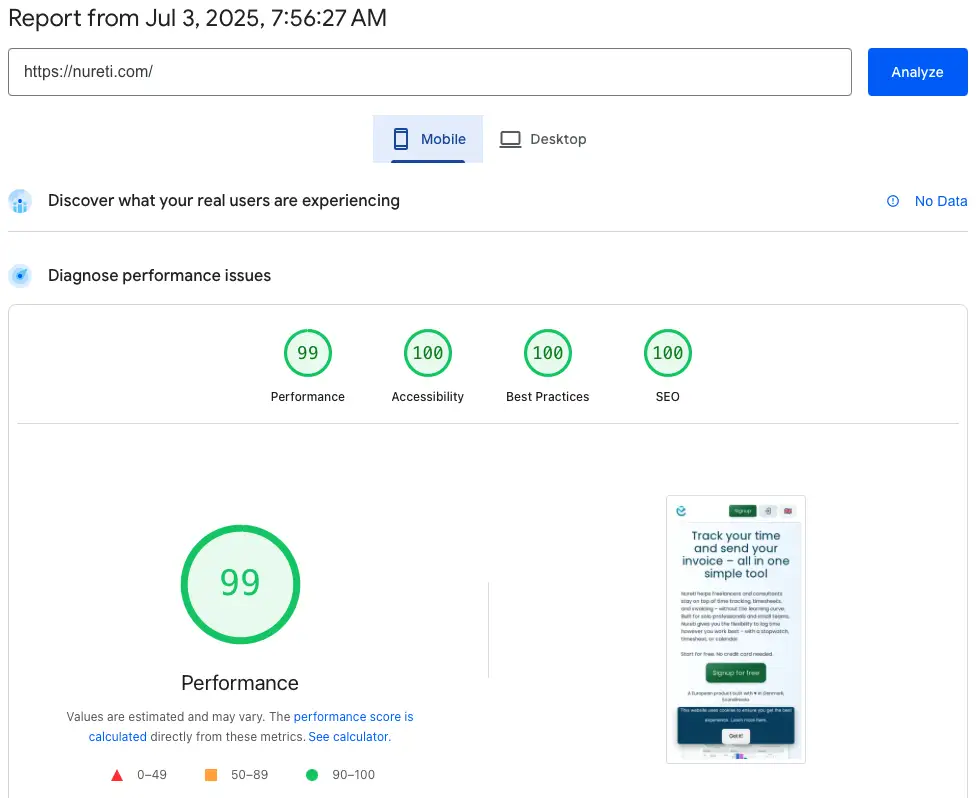Click the '90–100' legend text
This screenshot has height=798, width=976.
pos(354,775)
